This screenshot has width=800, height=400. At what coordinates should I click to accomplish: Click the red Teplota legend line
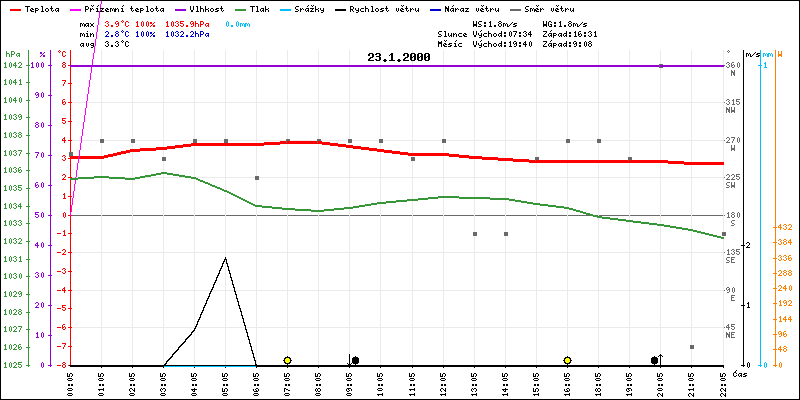coord(14,8)
